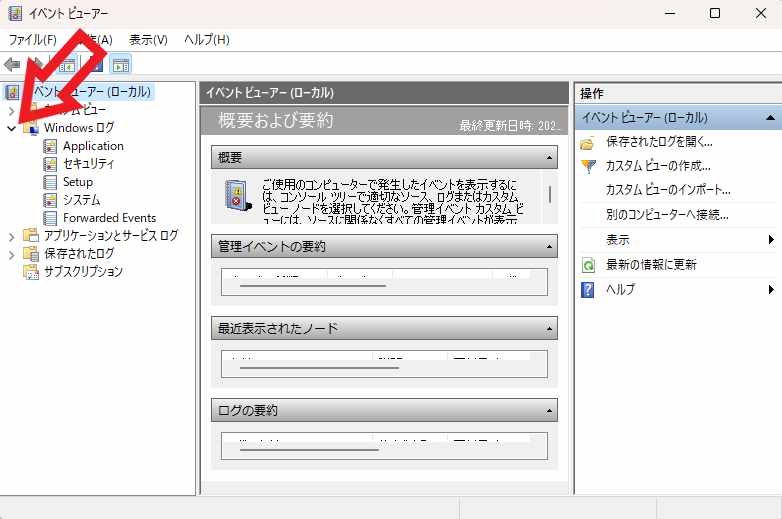The height and width of the screenshot is (519, 782).
Task: Collapse the ログの要約 section
Action: pos(549,411)
